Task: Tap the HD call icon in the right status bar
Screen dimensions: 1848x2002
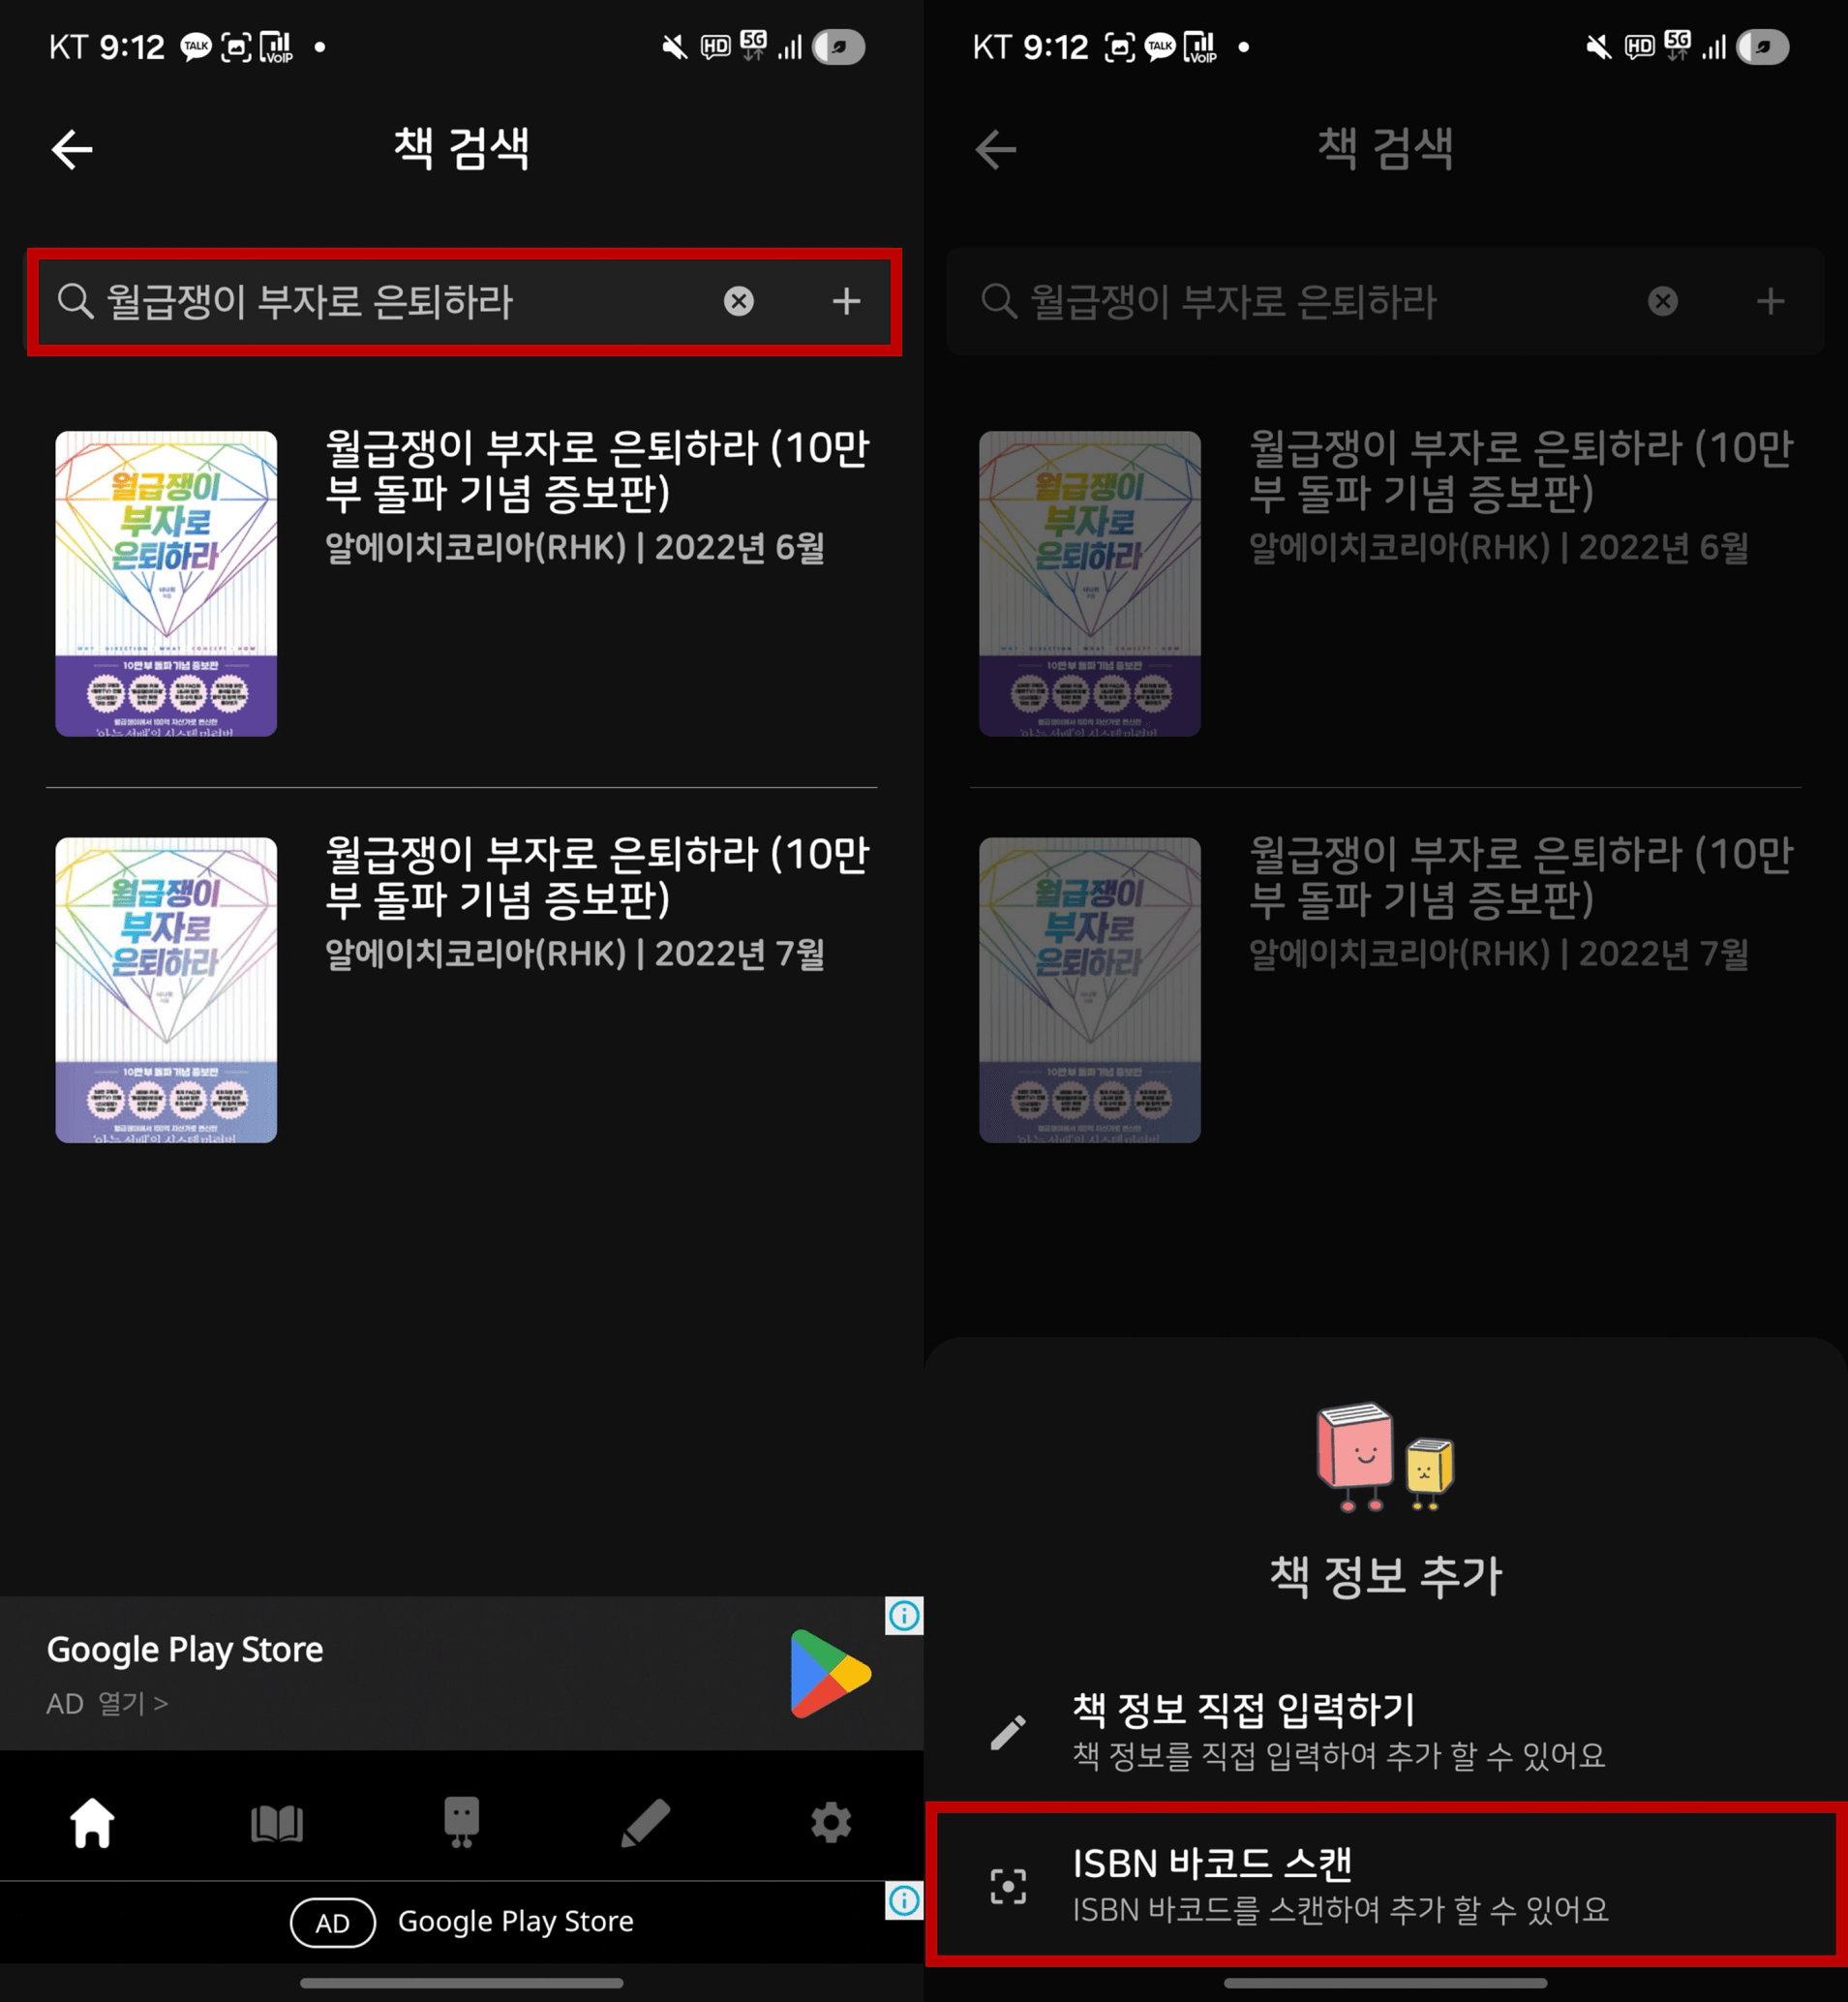Action: coord(1639,47)
